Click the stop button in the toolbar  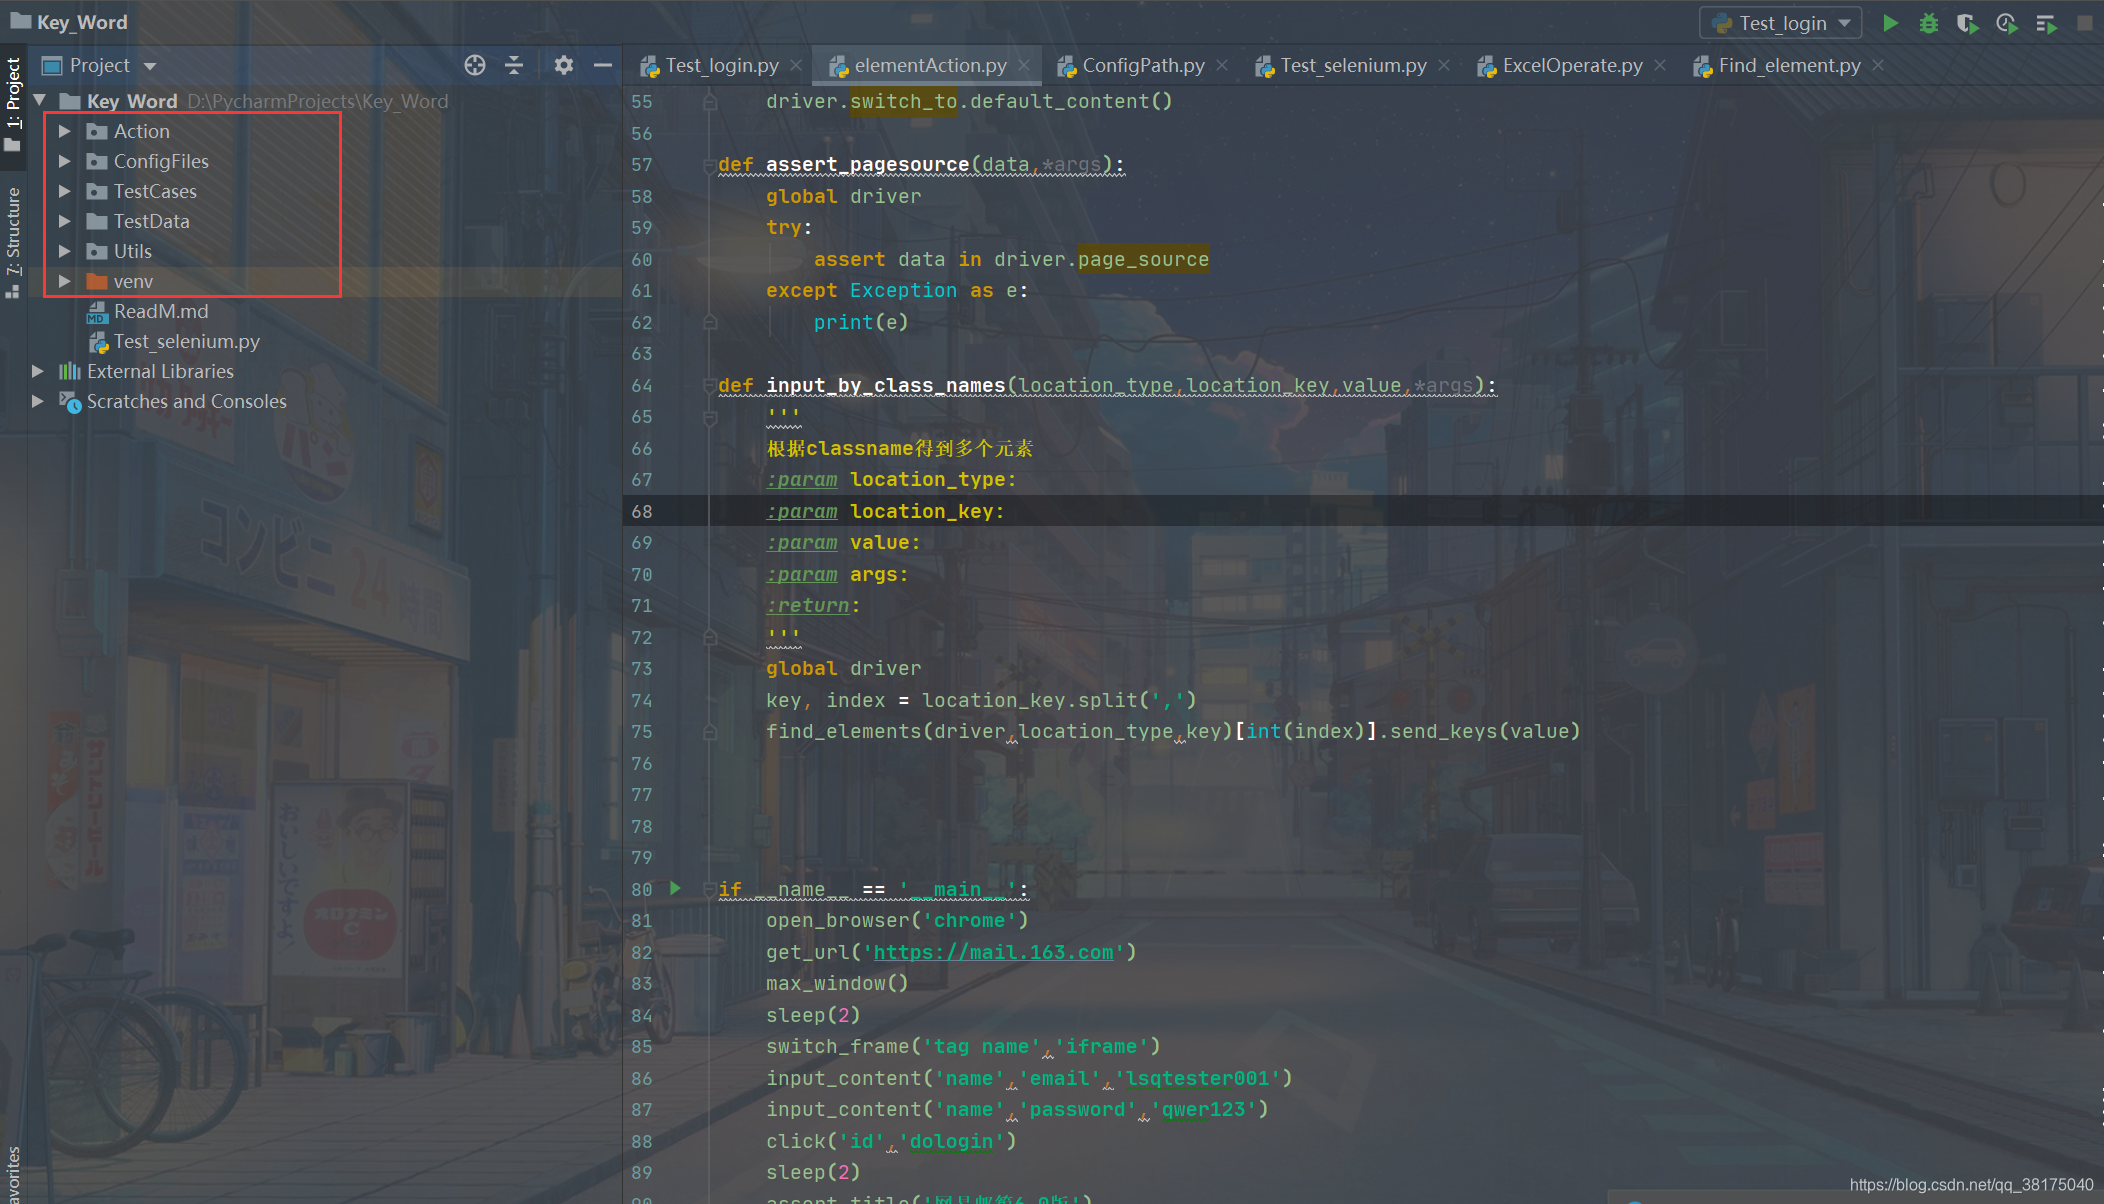pos(2085,23)
